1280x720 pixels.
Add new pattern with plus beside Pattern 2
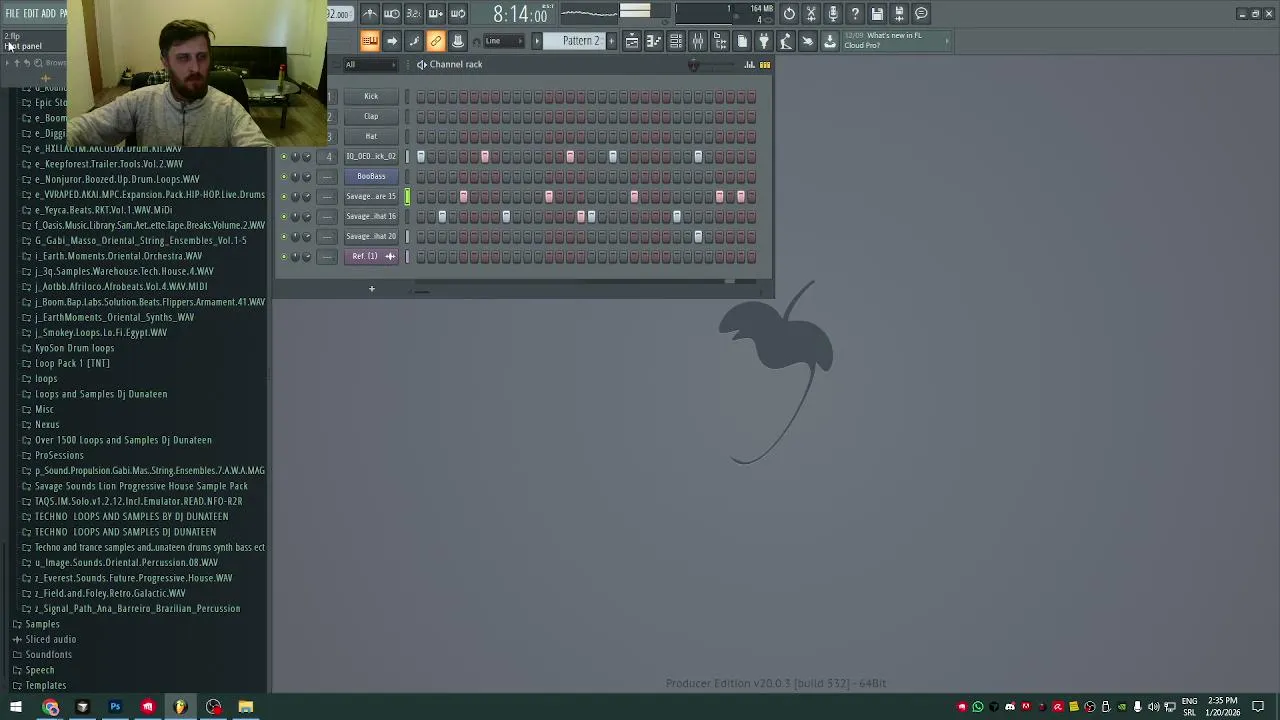tap(612, 41)
